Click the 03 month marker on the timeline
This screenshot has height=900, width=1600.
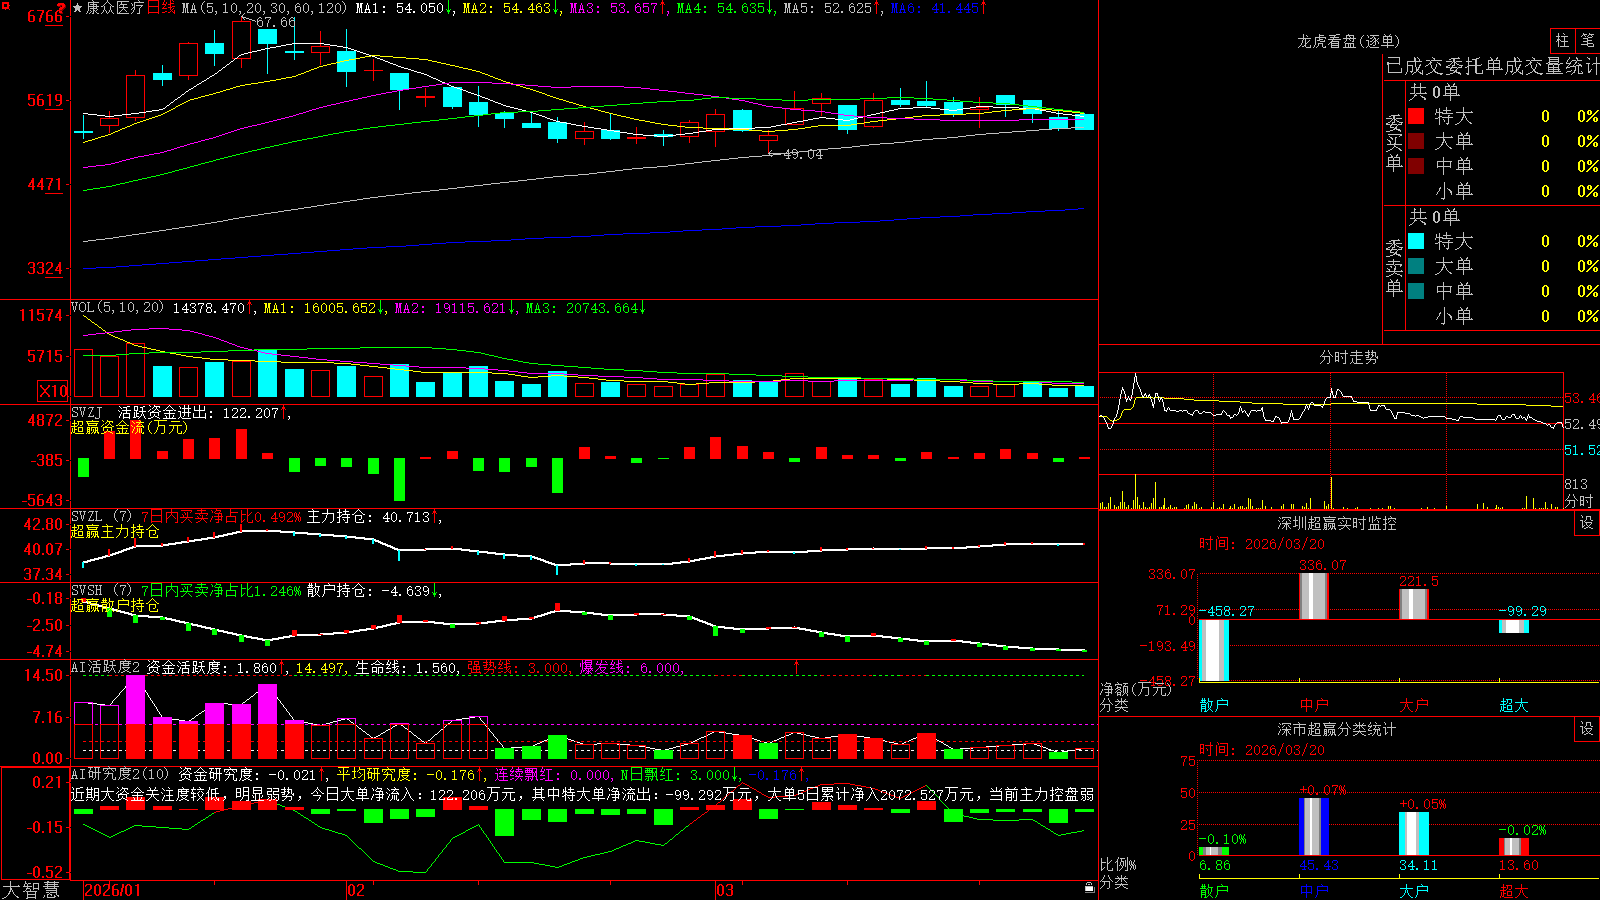tap(725, 890)
